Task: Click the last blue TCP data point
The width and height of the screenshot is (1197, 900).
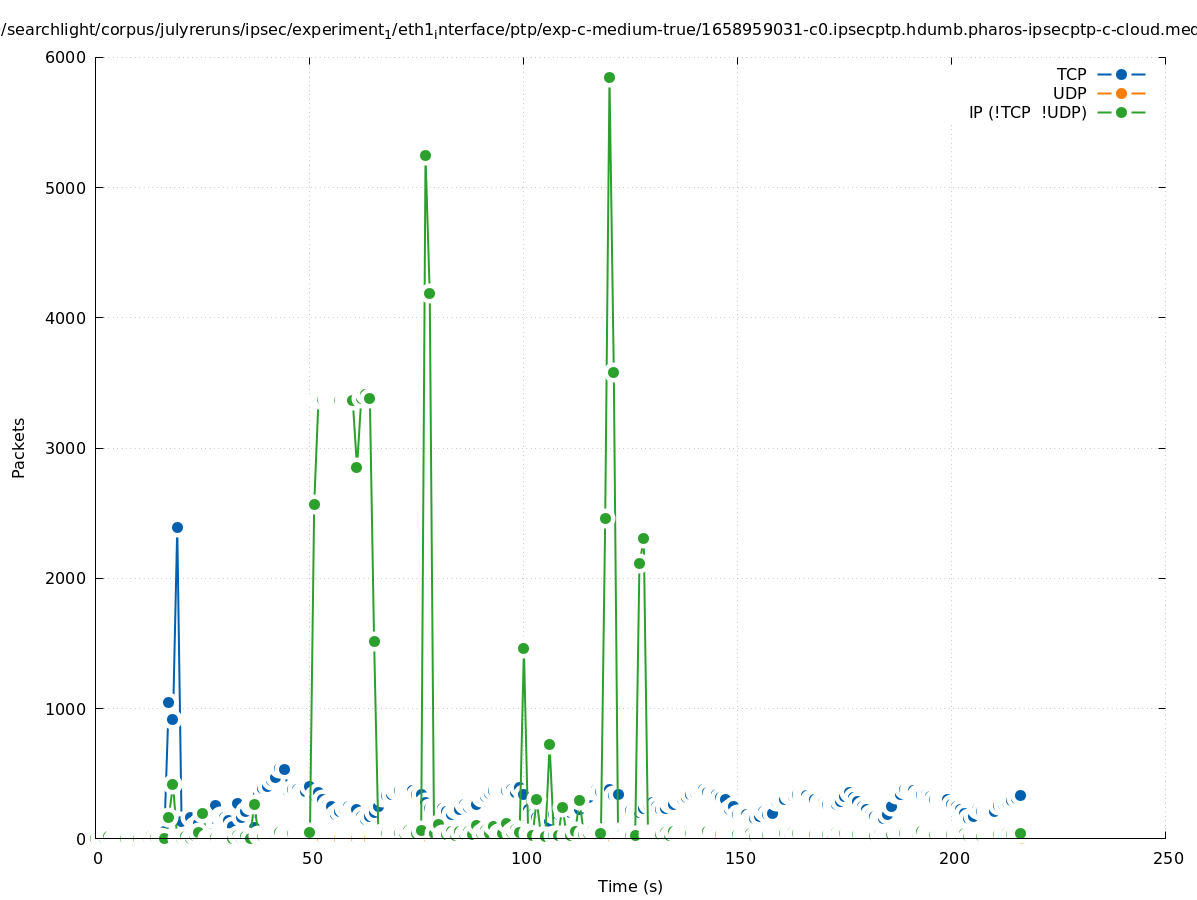Action: point(1020,795)
